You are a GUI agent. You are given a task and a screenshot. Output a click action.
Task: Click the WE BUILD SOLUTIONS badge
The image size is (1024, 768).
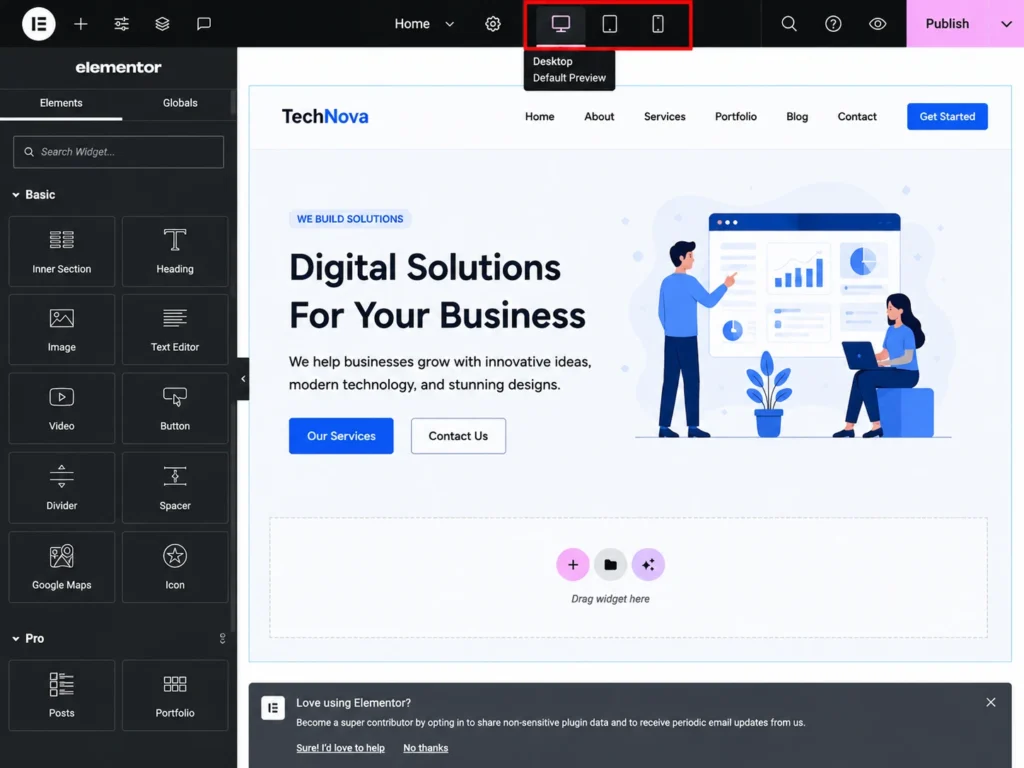pos(350,219)
